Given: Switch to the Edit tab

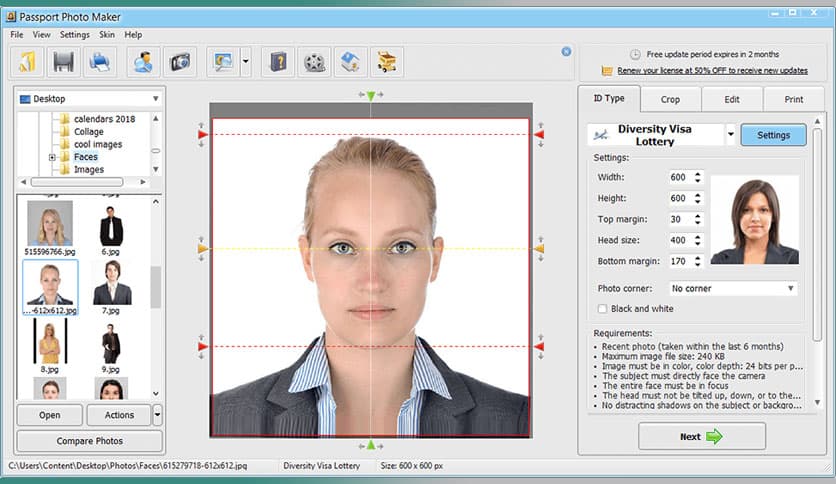Looking at the screenshot, I should tap(732, 99).
